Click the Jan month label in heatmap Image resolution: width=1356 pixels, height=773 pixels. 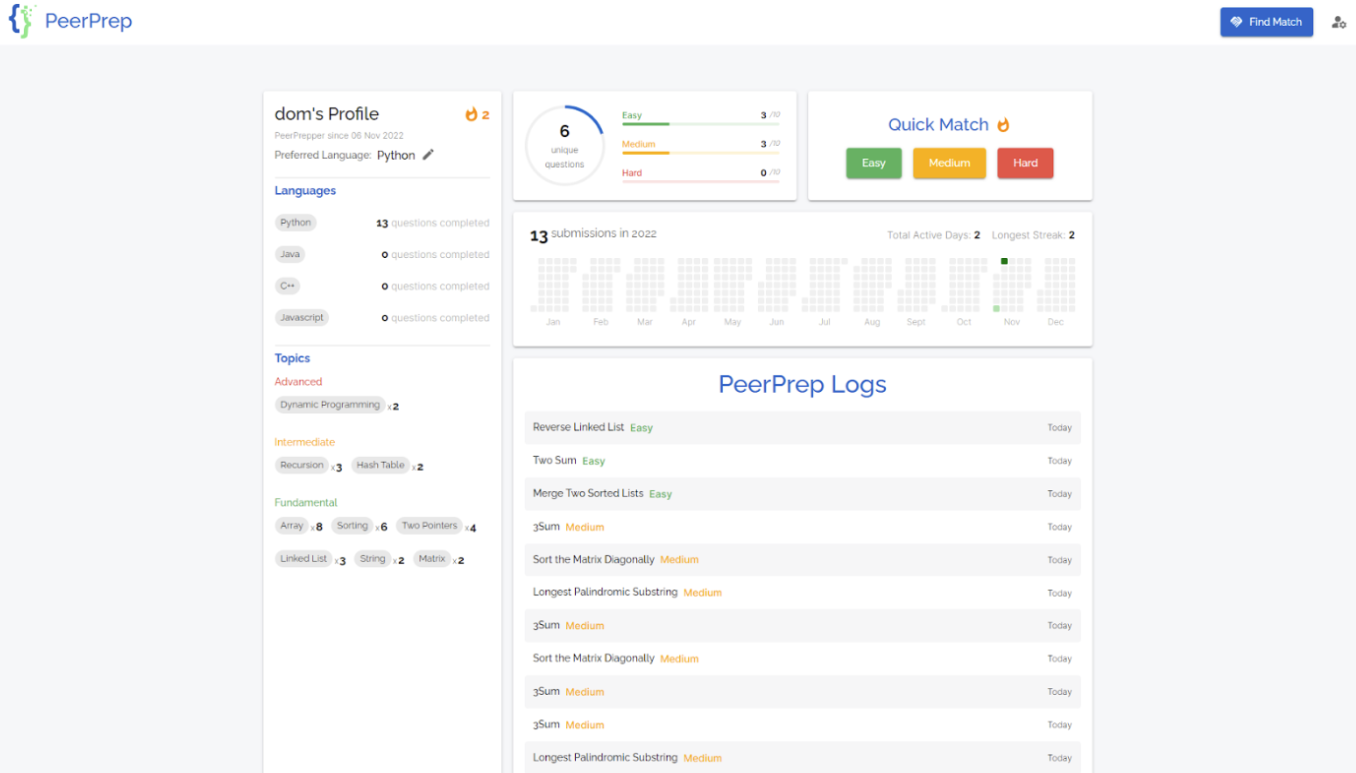pos(553,322)
